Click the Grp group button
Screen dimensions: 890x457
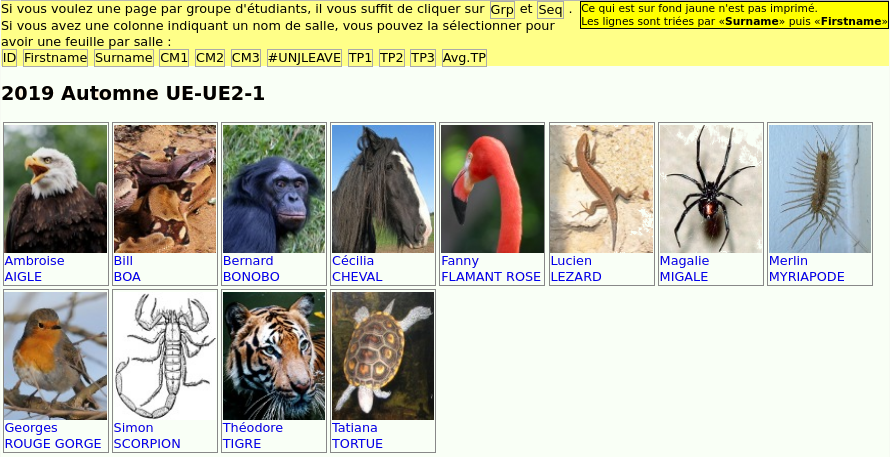click(502, 10)
